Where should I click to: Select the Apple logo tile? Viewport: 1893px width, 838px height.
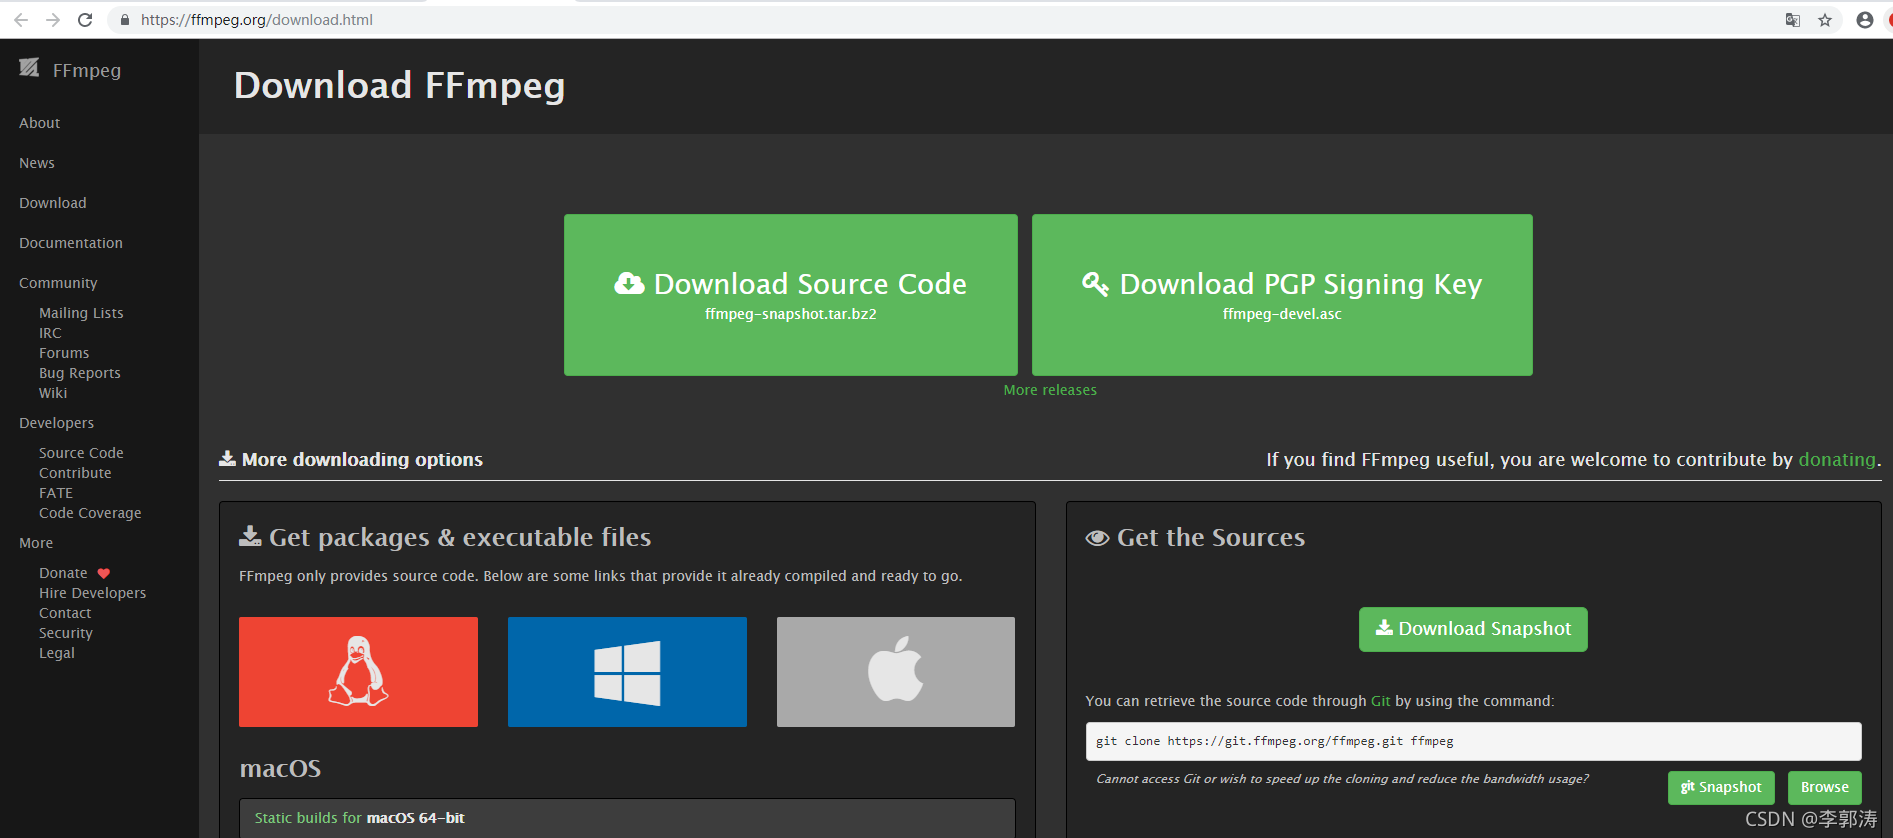coord(896,672)
